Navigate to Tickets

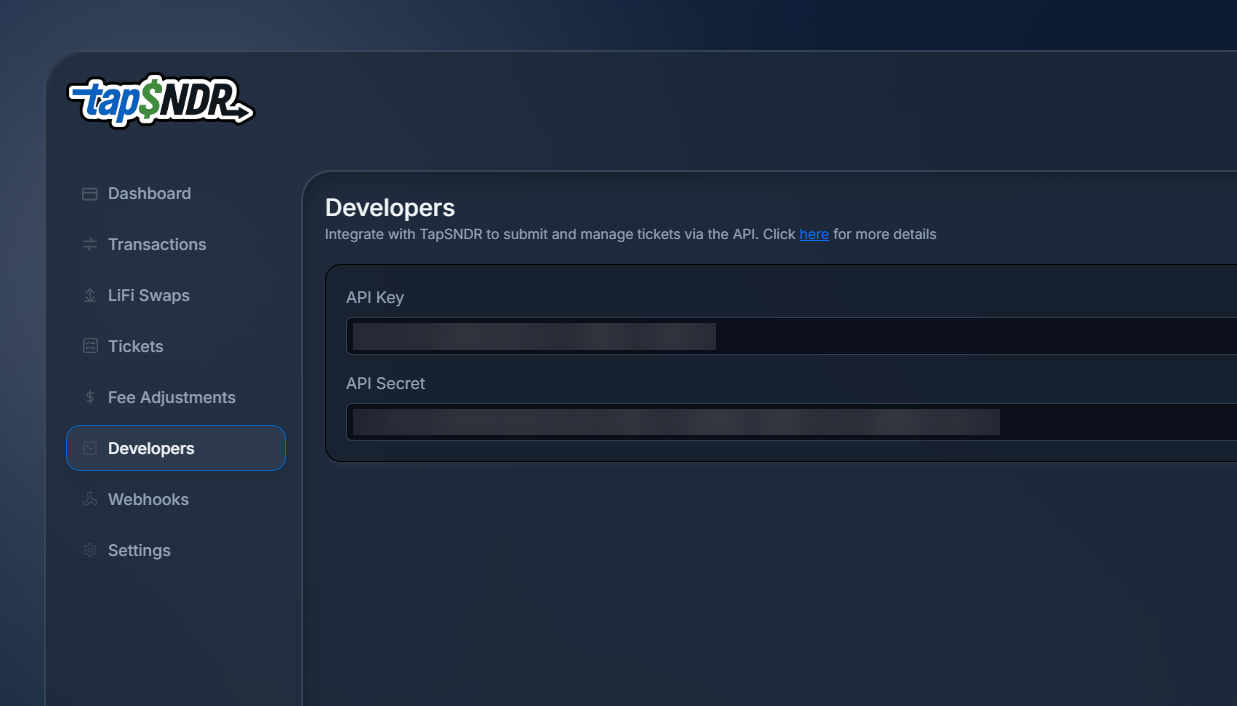pyautogui.click(x=176, y=347)
